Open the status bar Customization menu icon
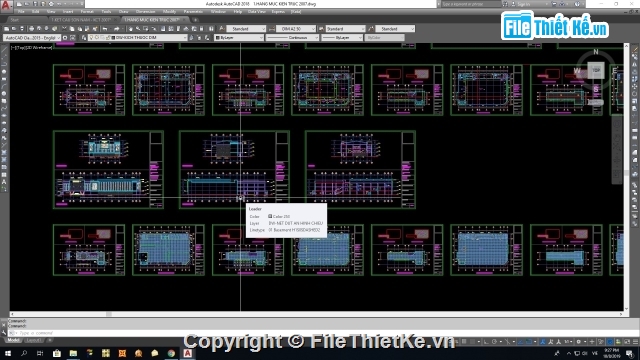Viewport: 640px width, 360px height. (635, 342)
